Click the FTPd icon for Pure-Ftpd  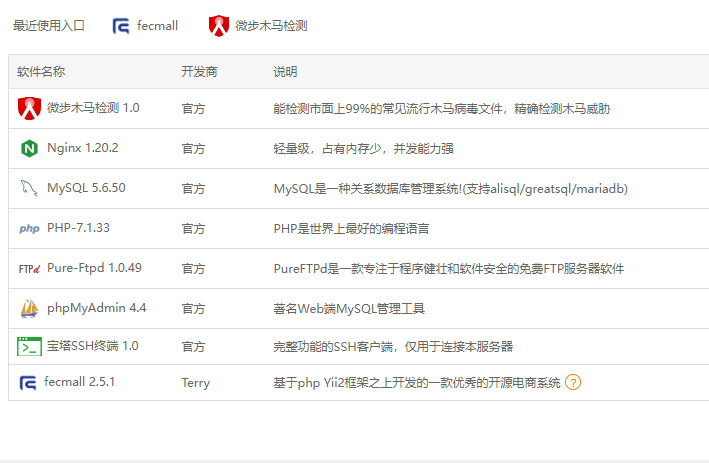pos(29,269)
